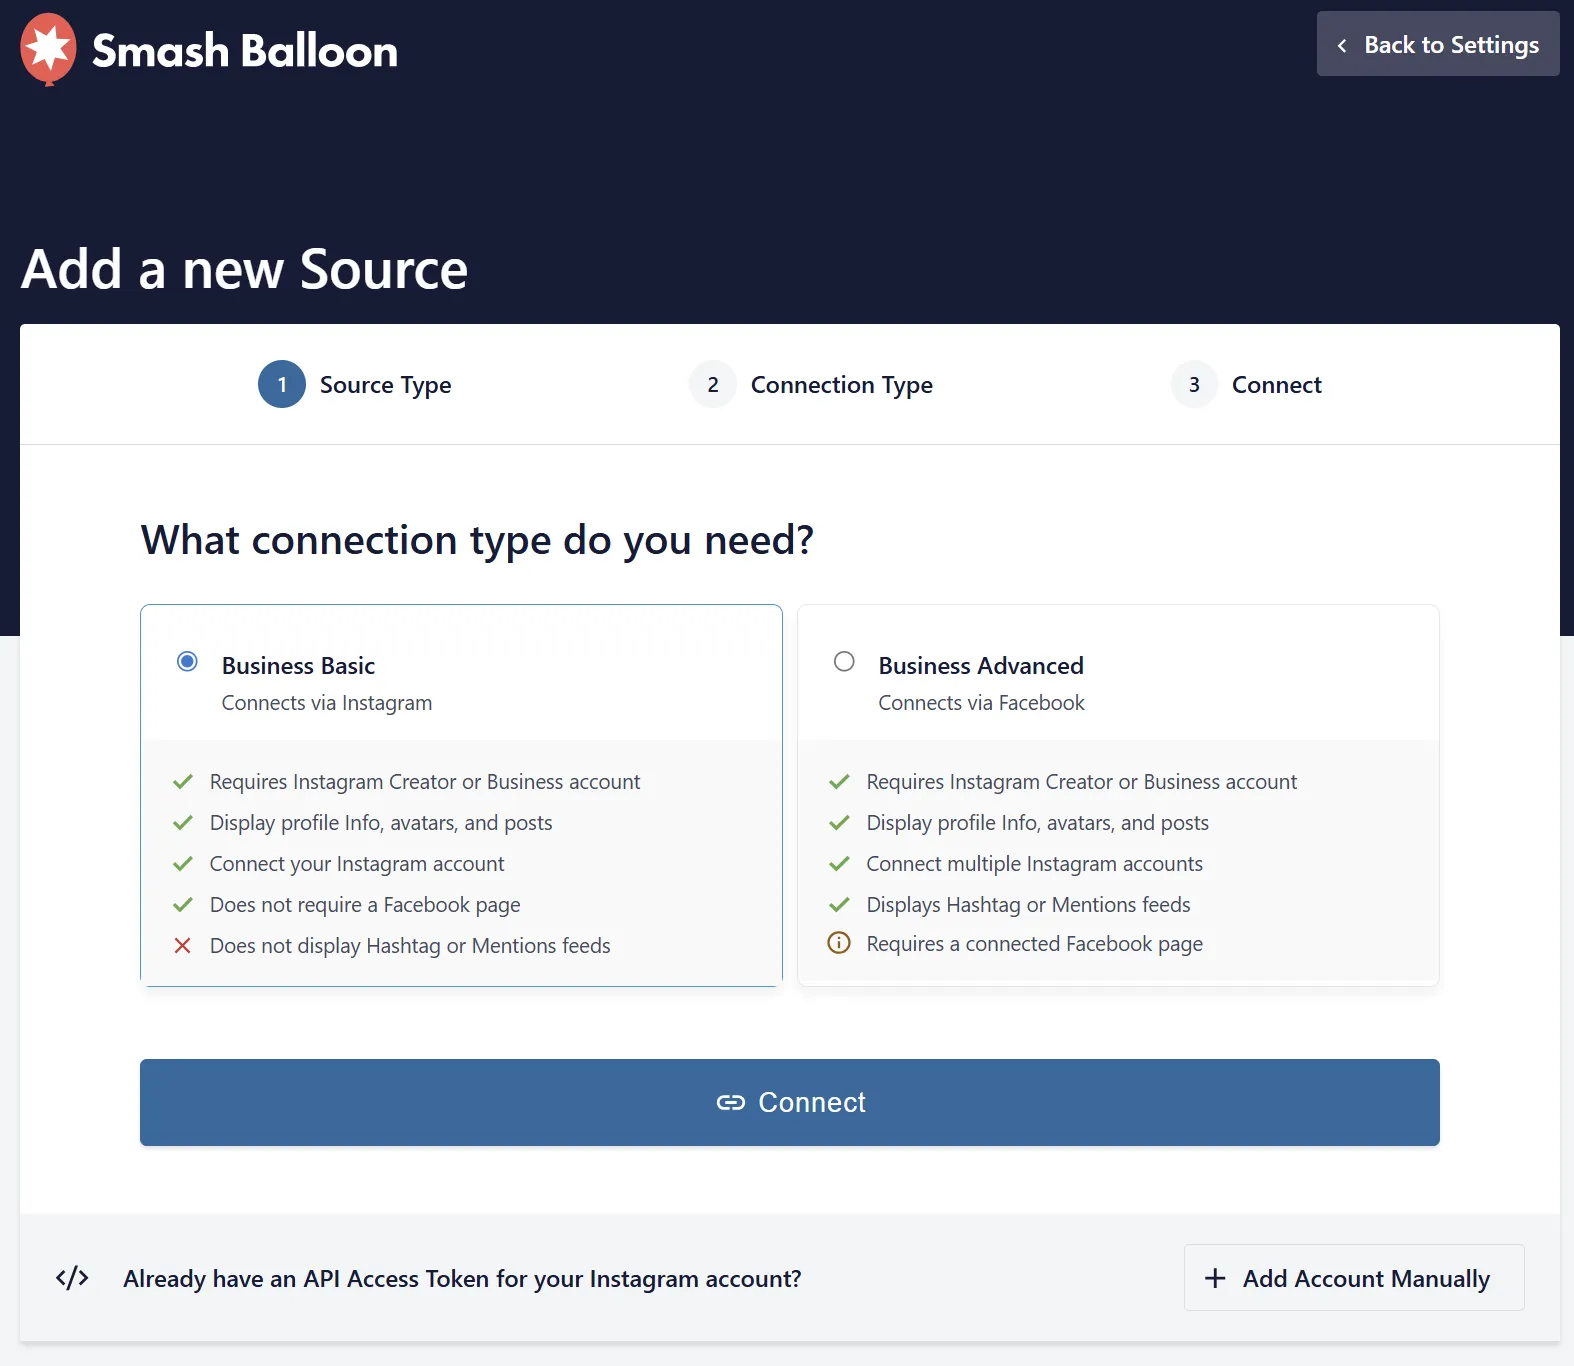
Task: Click the link chain icon on Connect button
Action: click(x=731, y=1102)
